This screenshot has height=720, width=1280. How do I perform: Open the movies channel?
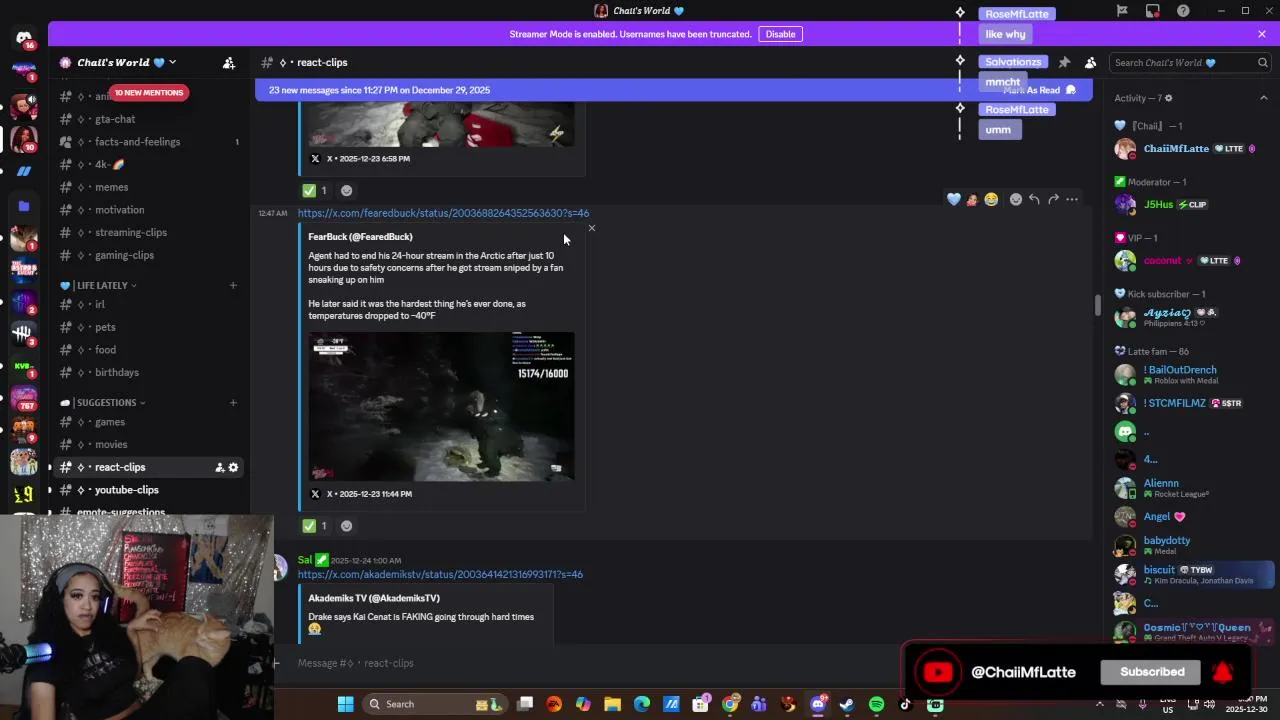click(150, 444)
